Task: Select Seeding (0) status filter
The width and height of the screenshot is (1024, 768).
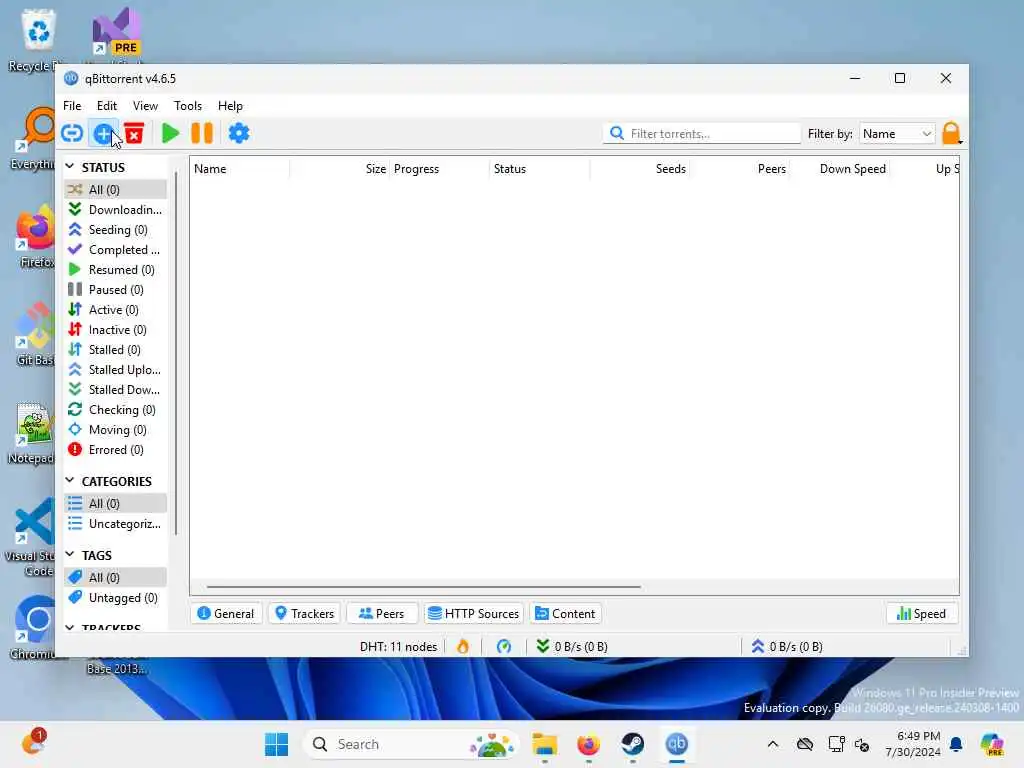Action: pyautogui.click(x=116, y=230)
